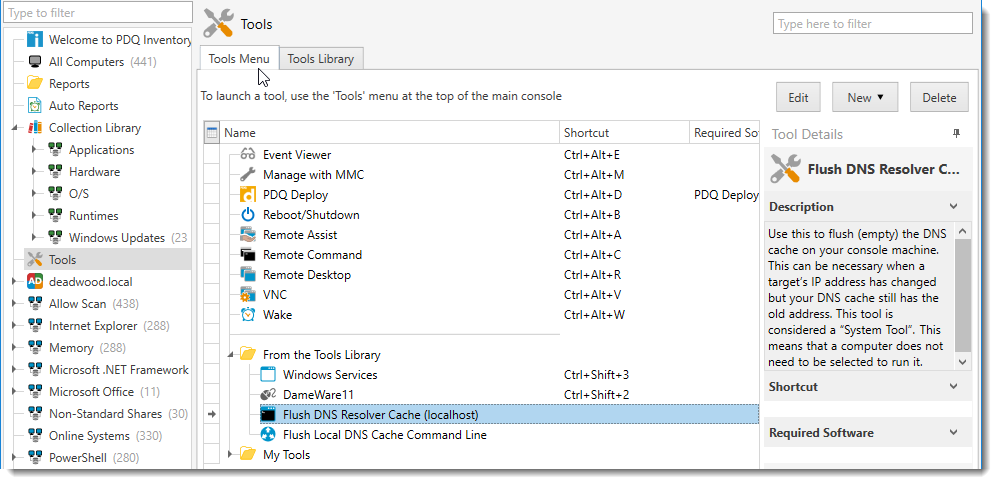The image size is (997, 484).
Task: Click the Remote Desktop icon
Action: coord(248,275)
